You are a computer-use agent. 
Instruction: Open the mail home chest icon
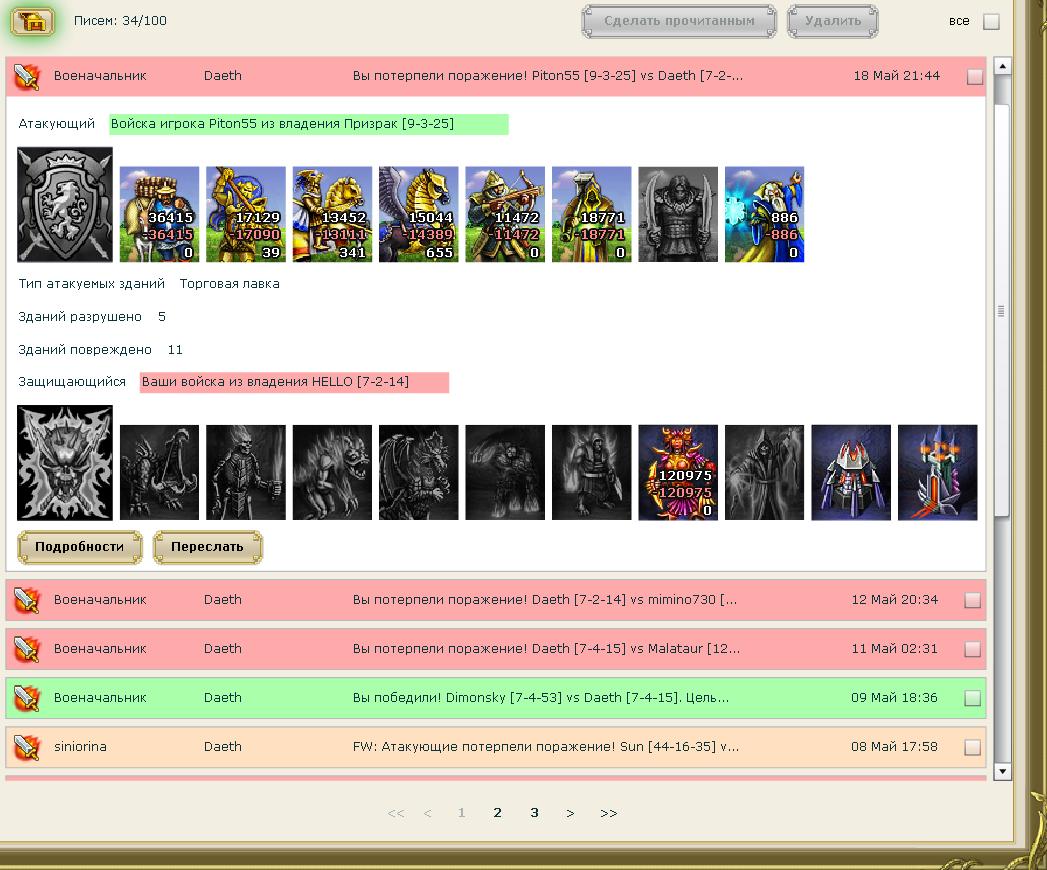tap(31, 21)
